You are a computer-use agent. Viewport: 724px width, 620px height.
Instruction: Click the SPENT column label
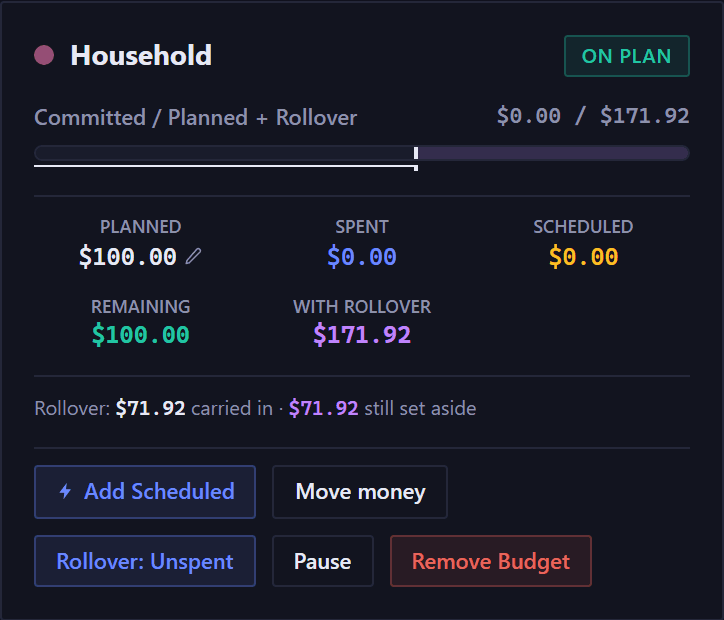[x=362, y=227]
